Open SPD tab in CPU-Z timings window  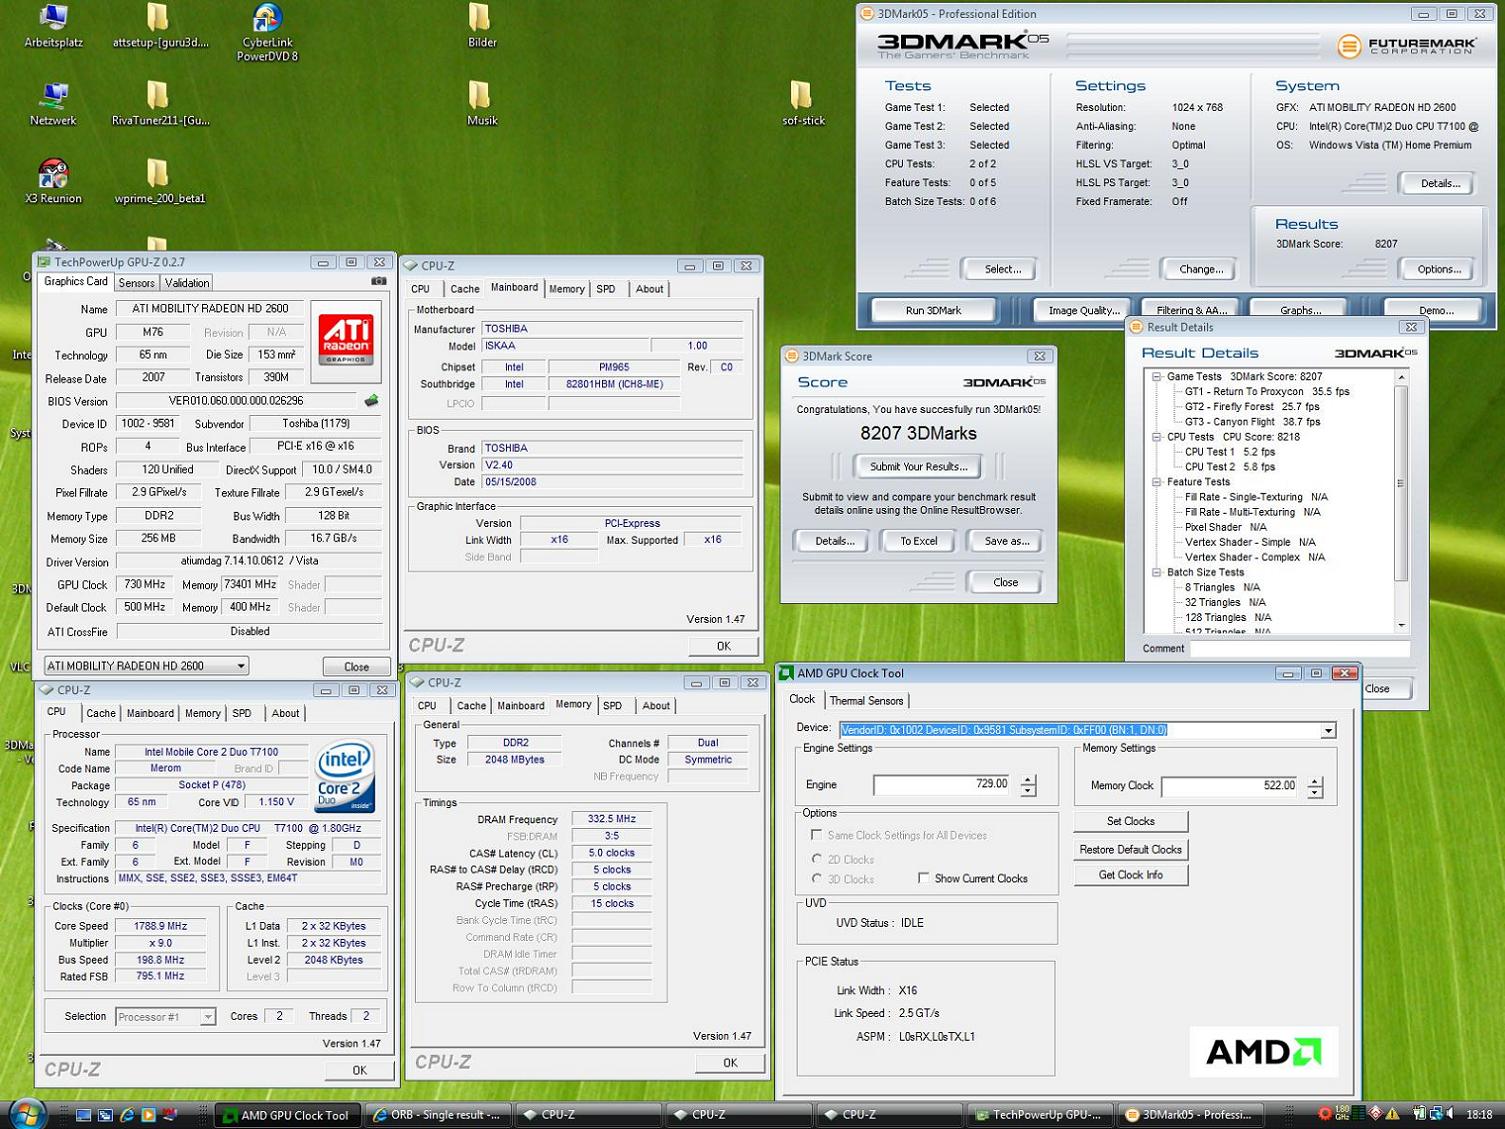point(613,706)
